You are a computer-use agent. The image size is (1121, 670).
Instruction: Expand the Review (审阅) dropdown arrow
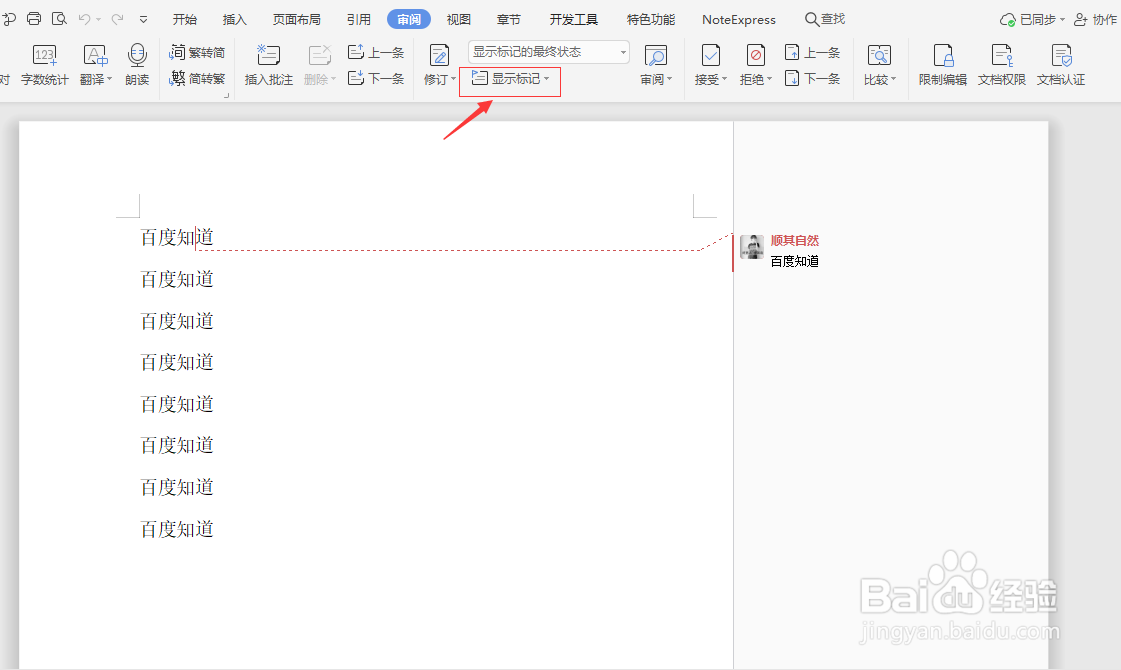[669, 79]
